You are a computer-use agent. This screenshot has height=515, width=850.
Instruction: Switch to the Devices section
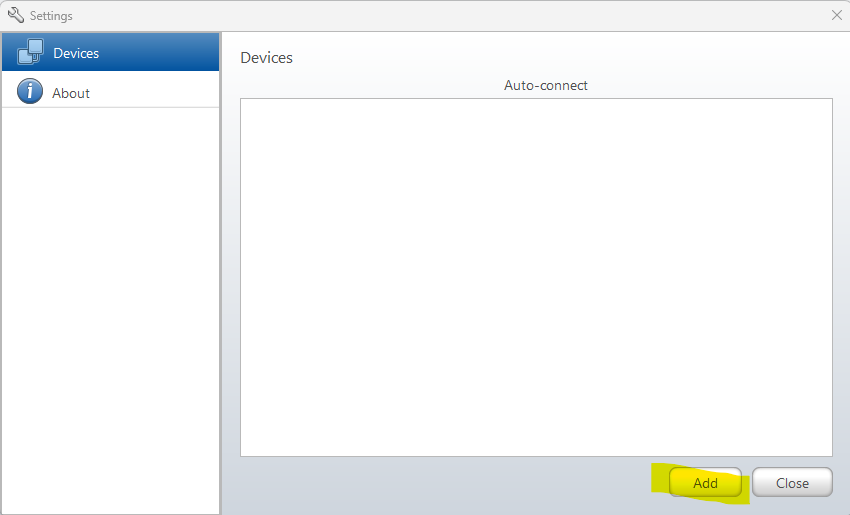pyautogui.click(x=76, y=53)
